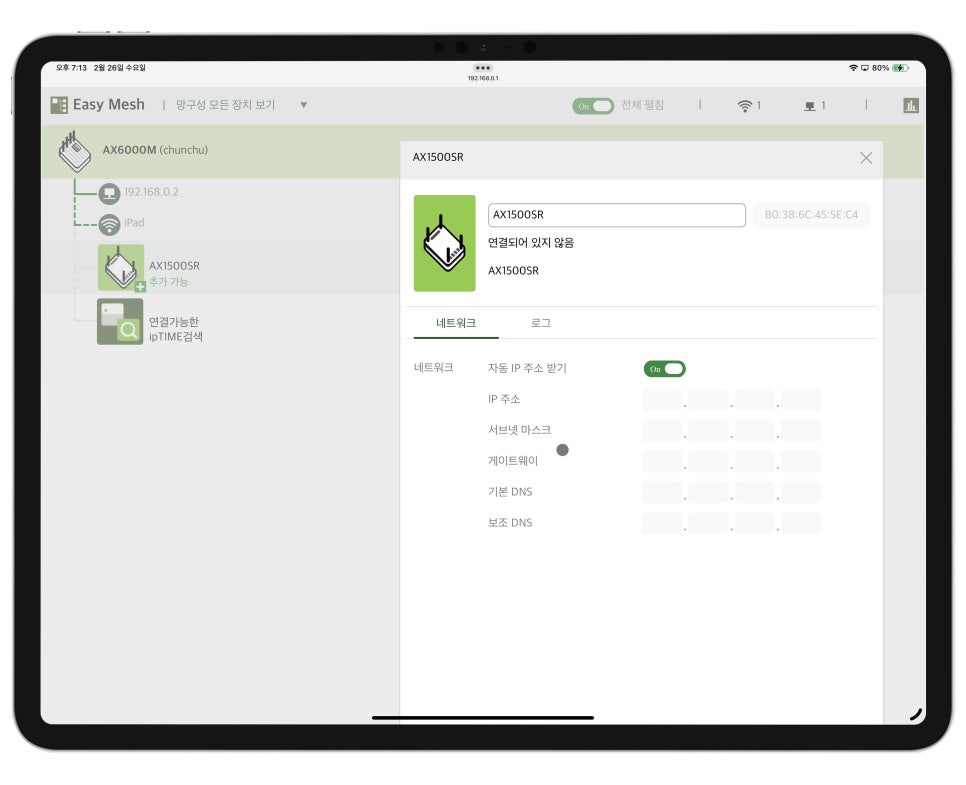Click the 연결가능한 ipTIME검색 label
This screenshot has width=966, height=785.
(176, 329)
